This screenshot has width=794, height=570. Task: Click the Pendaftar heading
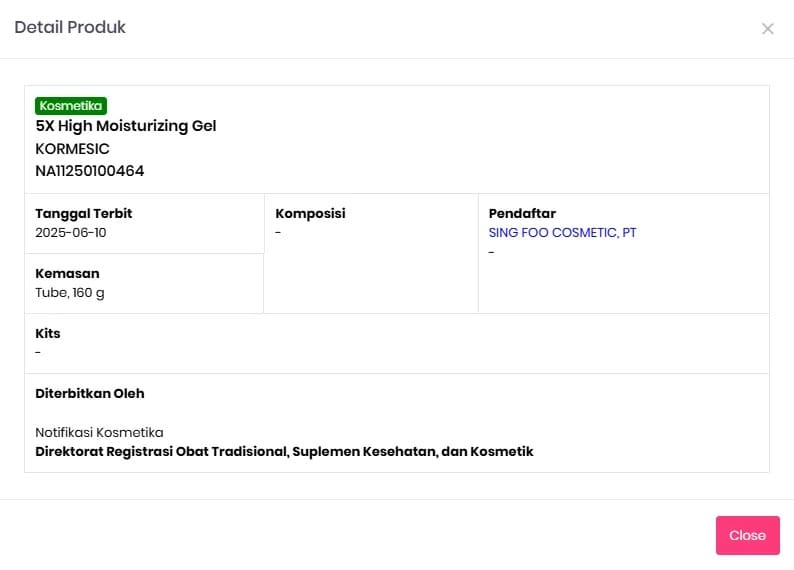(x=522, y=213)
